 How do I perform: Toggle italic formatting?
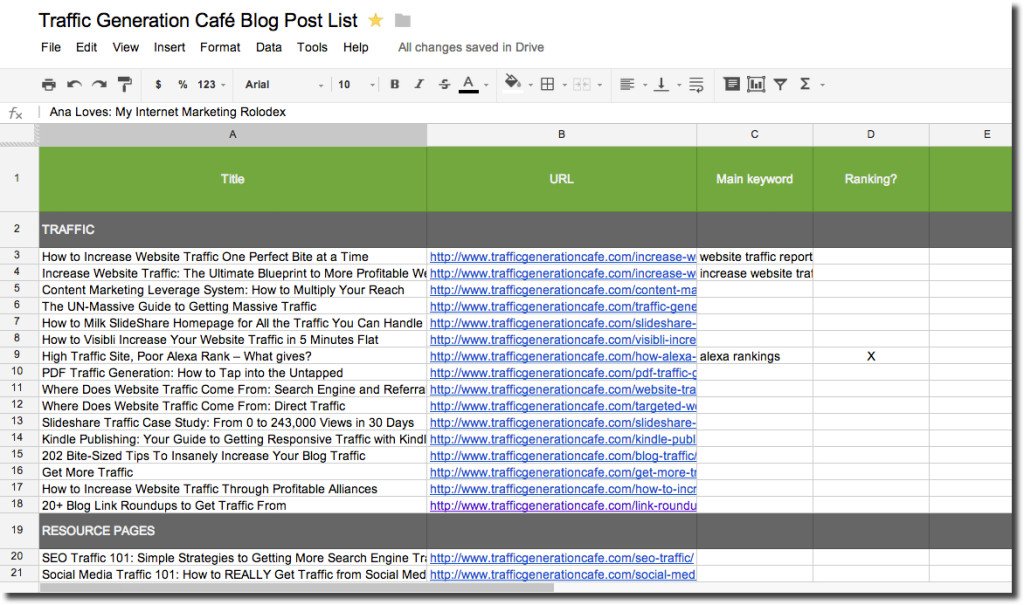pyautogui.click(x=419, y=84)
